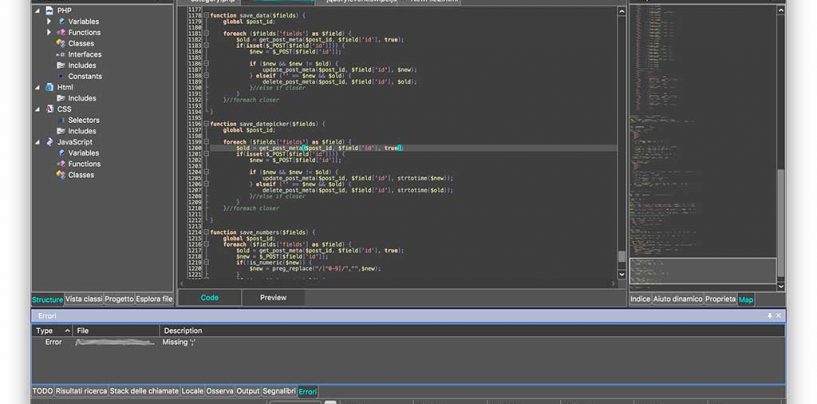817x404 pixels.
Task: Click the PHP Interfaces icon
Action: tap(61, 54)
